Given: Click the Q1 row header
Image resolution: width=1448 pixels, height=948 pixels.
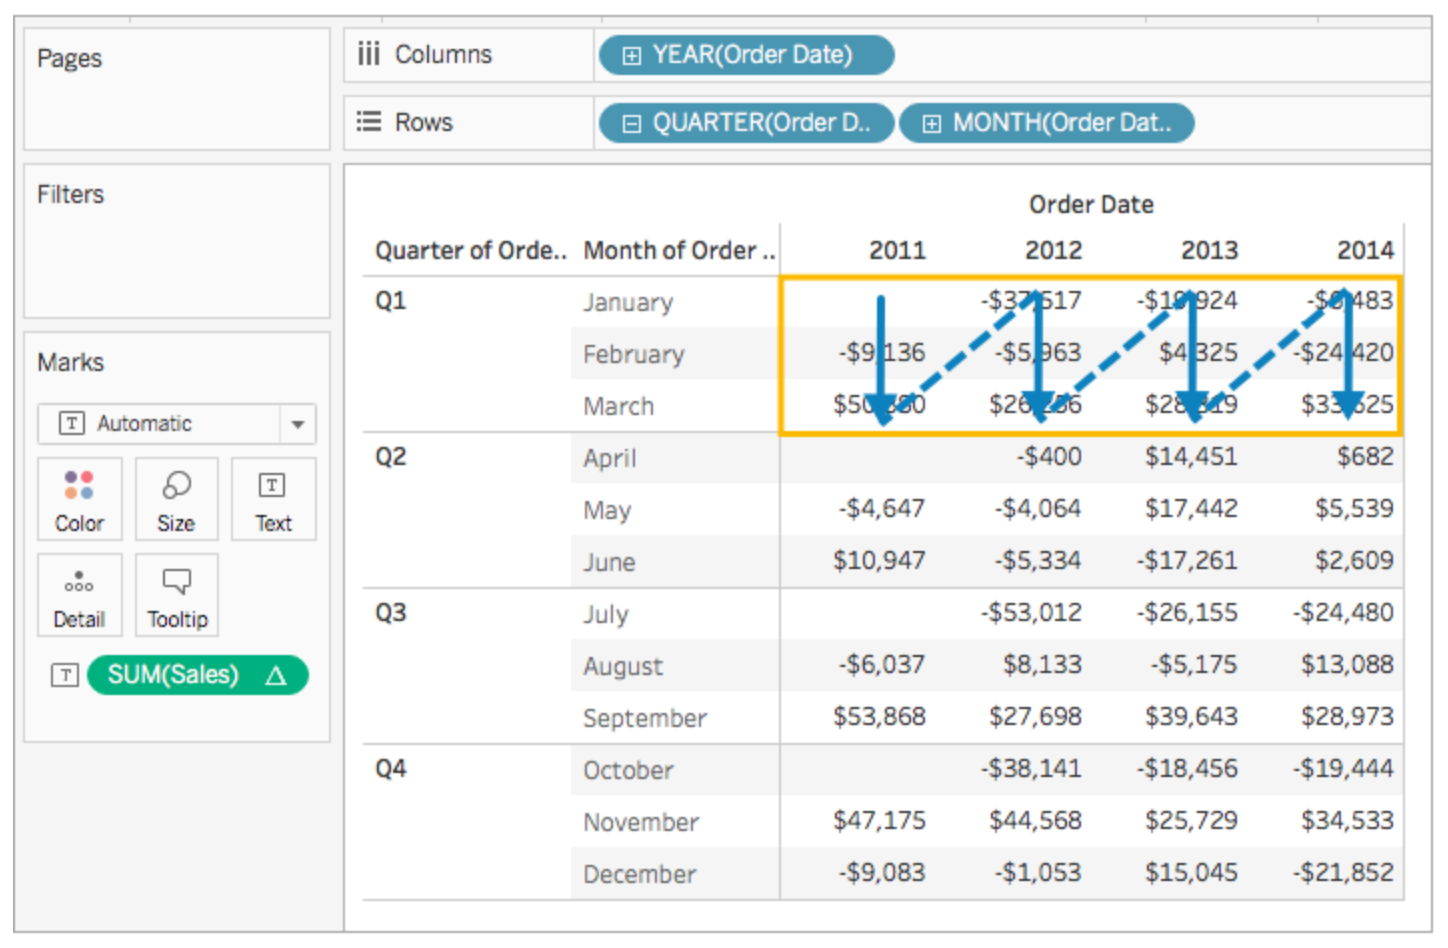Looking at the screenshot, I should tap(390, 301).
